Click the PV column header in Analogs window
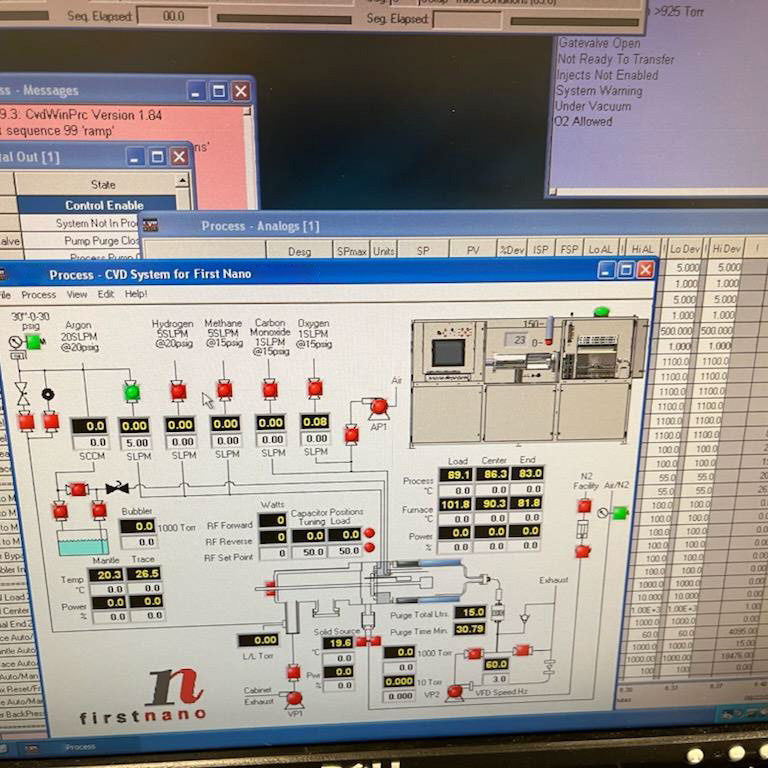This screenshot has height=768, width=768. (473, 250)
